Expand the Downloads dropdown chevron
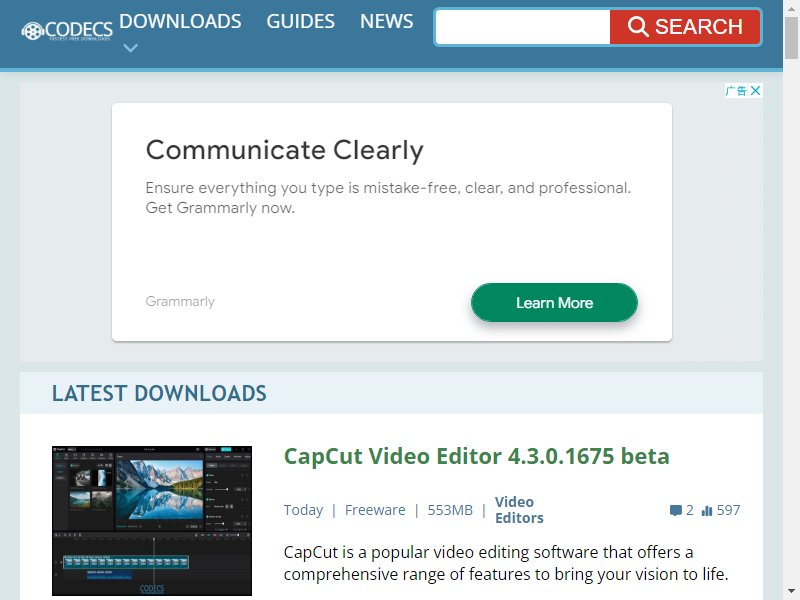This screenshot has width=800, height=600. (x=131, y=48)
